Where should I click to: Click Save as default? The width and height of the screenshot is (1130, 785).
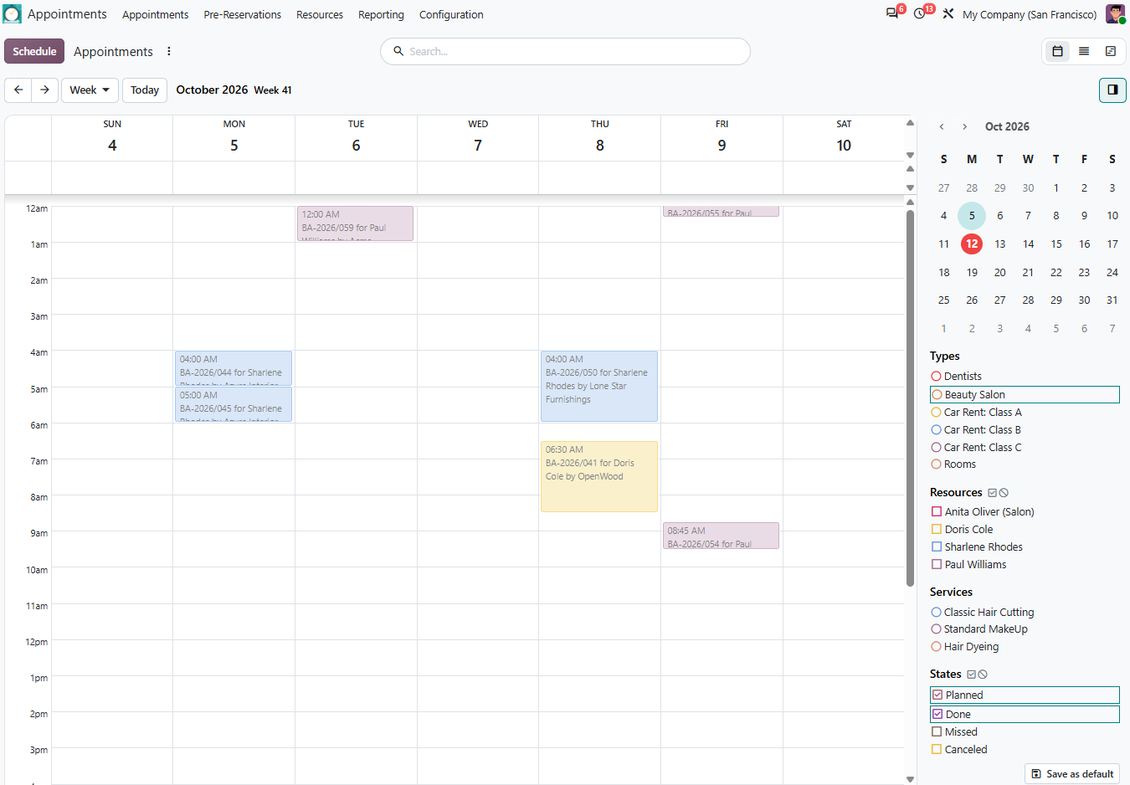(x=1072, y=774)
